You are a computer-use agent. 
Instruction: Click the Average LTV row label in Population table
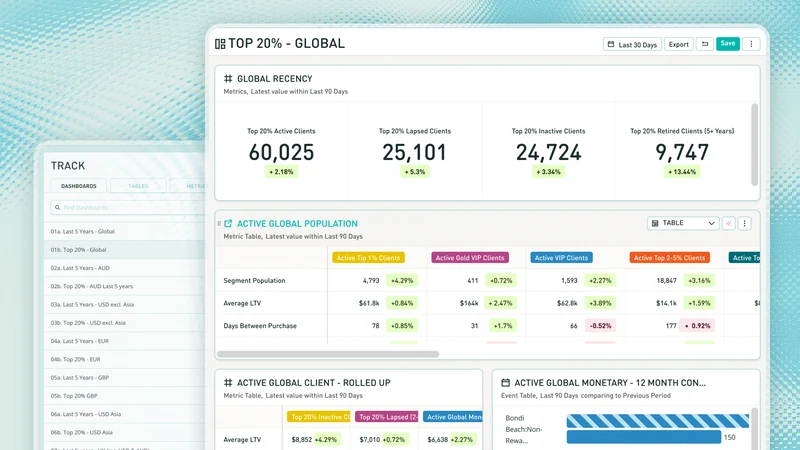(242, 303)
